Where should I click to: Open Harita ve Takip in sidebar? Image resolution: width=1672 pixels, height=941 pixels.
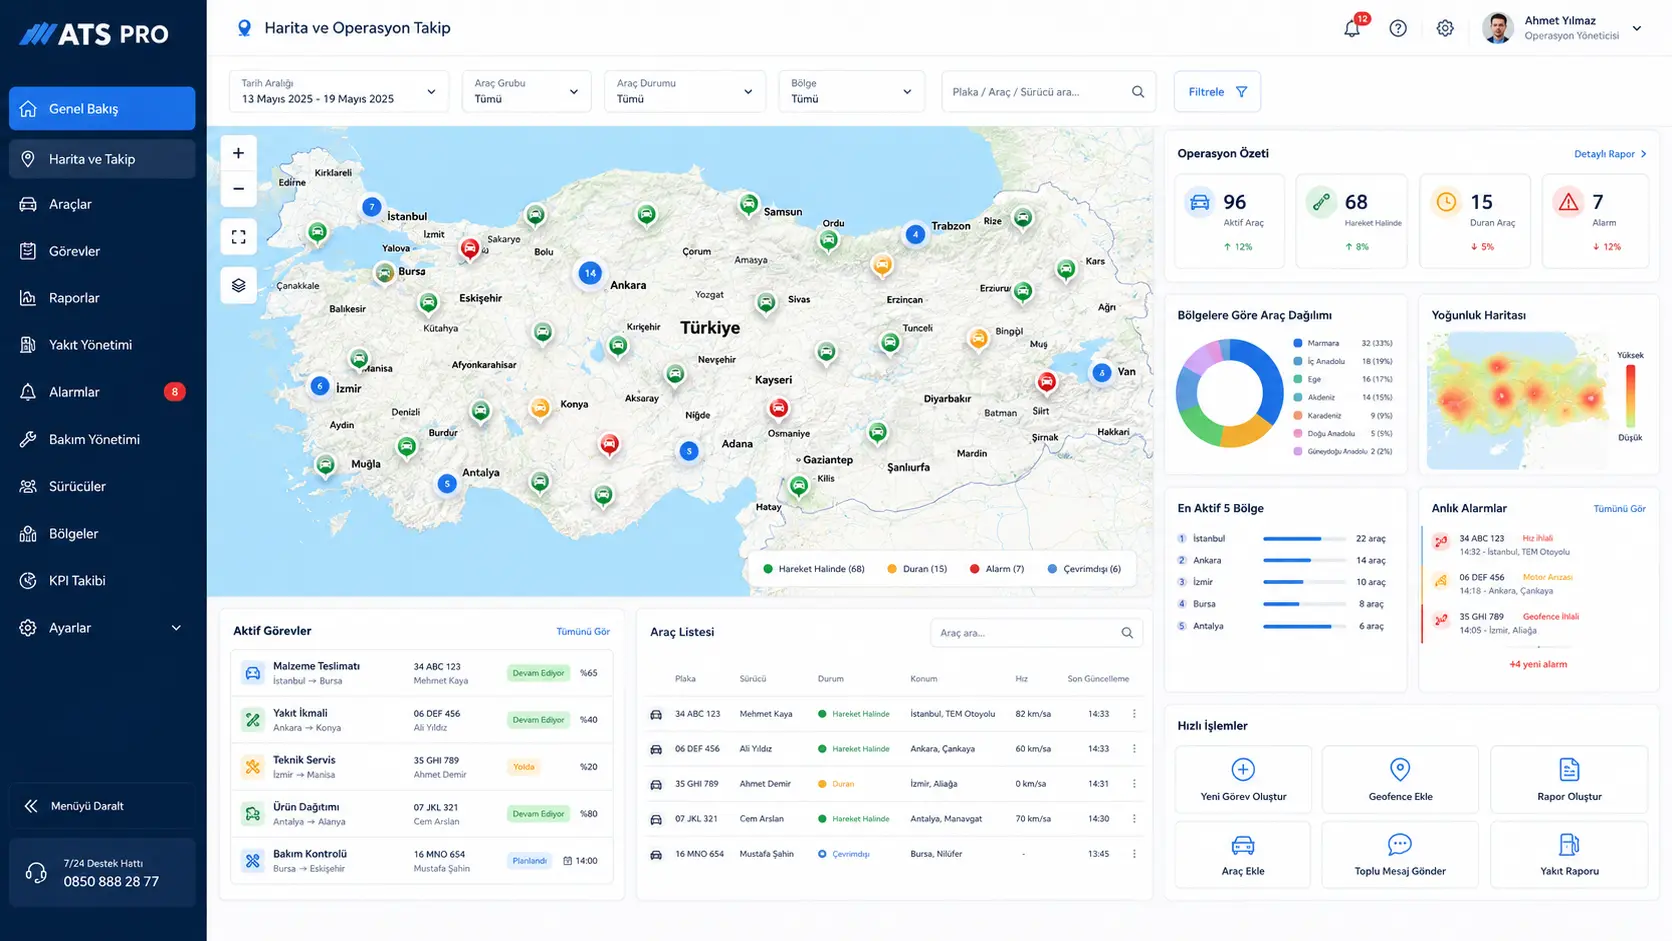coord(102,159)
